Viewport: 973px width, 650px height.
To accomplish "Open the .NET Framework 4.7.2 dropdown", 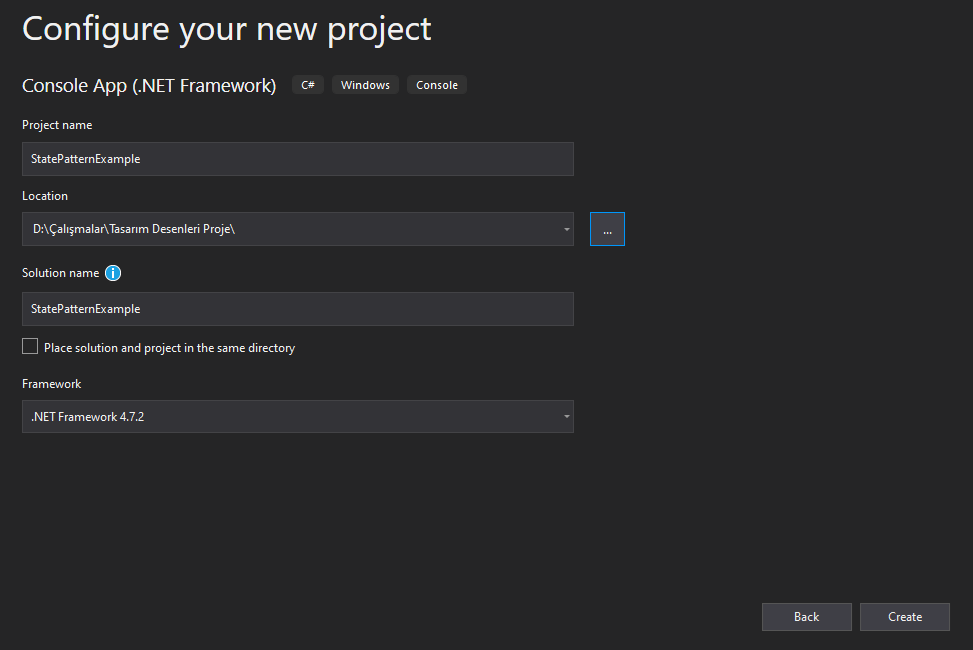I will click(x=298, y=417).
